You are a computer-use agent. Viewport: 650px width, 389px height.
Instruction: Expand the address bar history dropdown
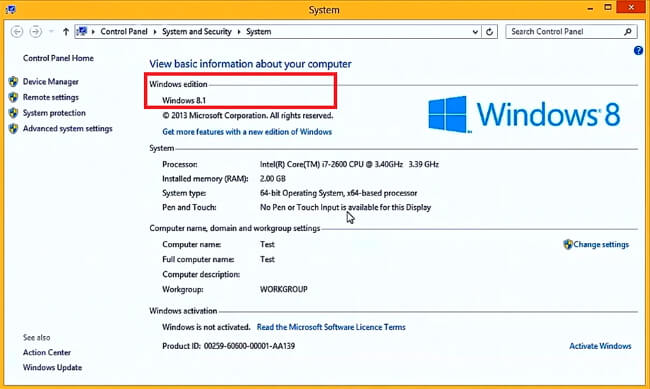pos(475,32)
